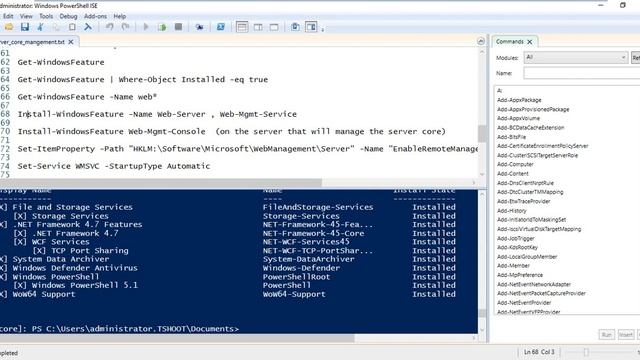Show command window icon in toolbar
Image resolution: width=640 pixels, height=360 pixels.
[295, 27]
